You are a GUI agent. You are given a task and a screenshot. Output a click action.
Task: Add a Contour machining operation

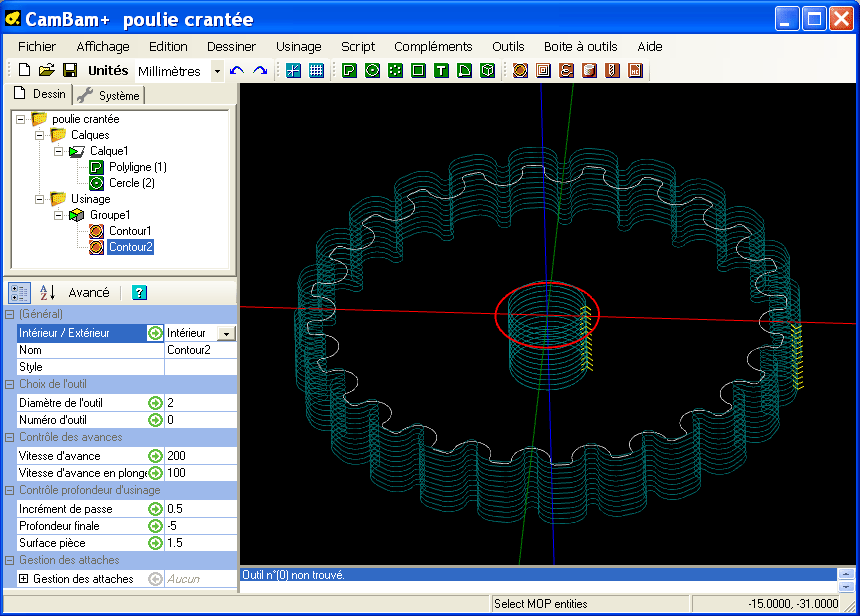[520, 70]
